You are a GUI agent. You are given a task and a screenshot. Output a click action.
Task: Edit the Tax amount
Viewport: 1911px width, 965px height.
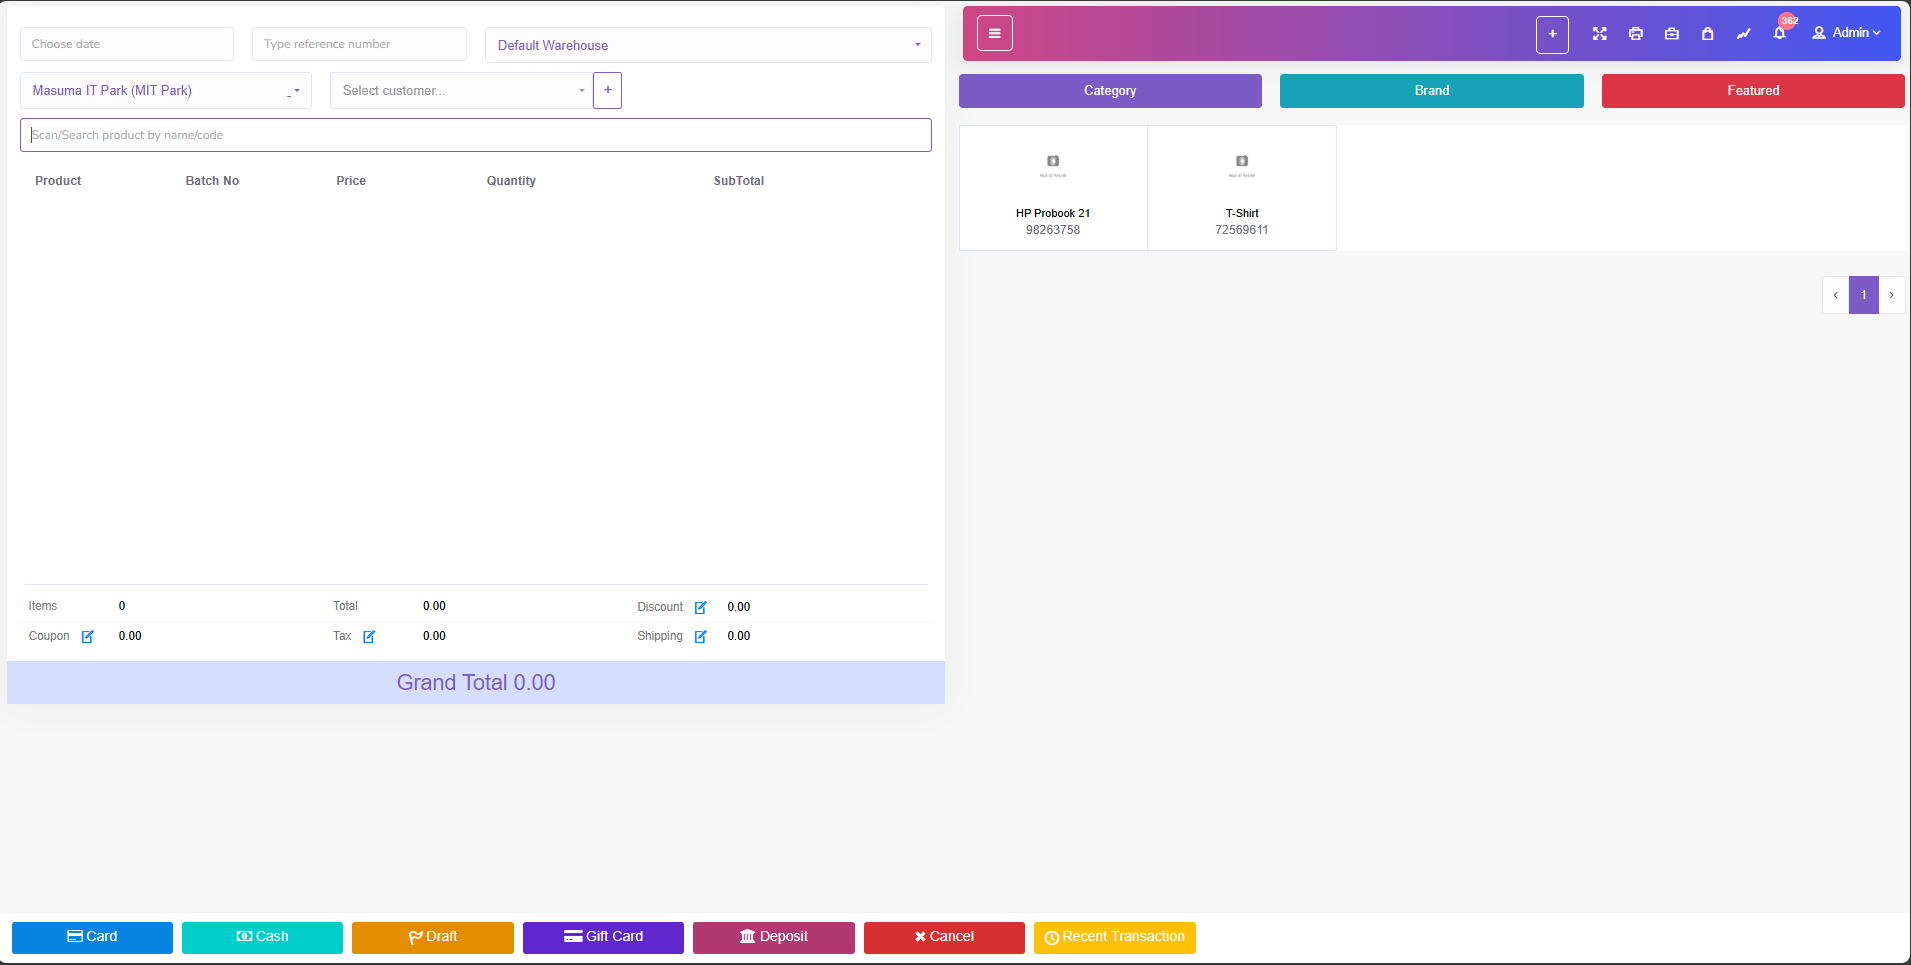(369, 637)
